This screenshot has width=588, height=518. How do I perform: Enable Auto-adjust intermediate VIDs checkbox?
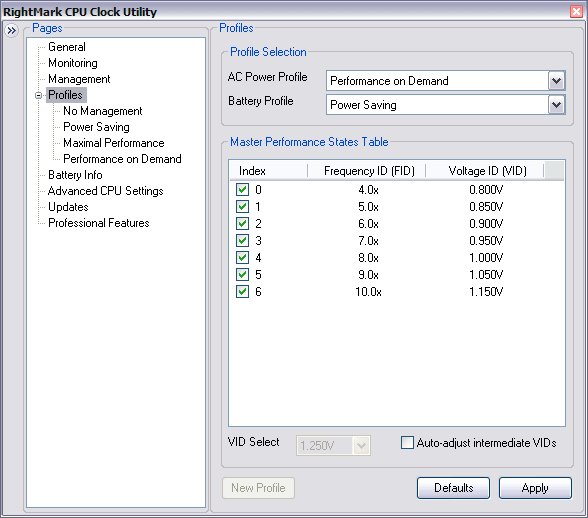click(407, 443)
